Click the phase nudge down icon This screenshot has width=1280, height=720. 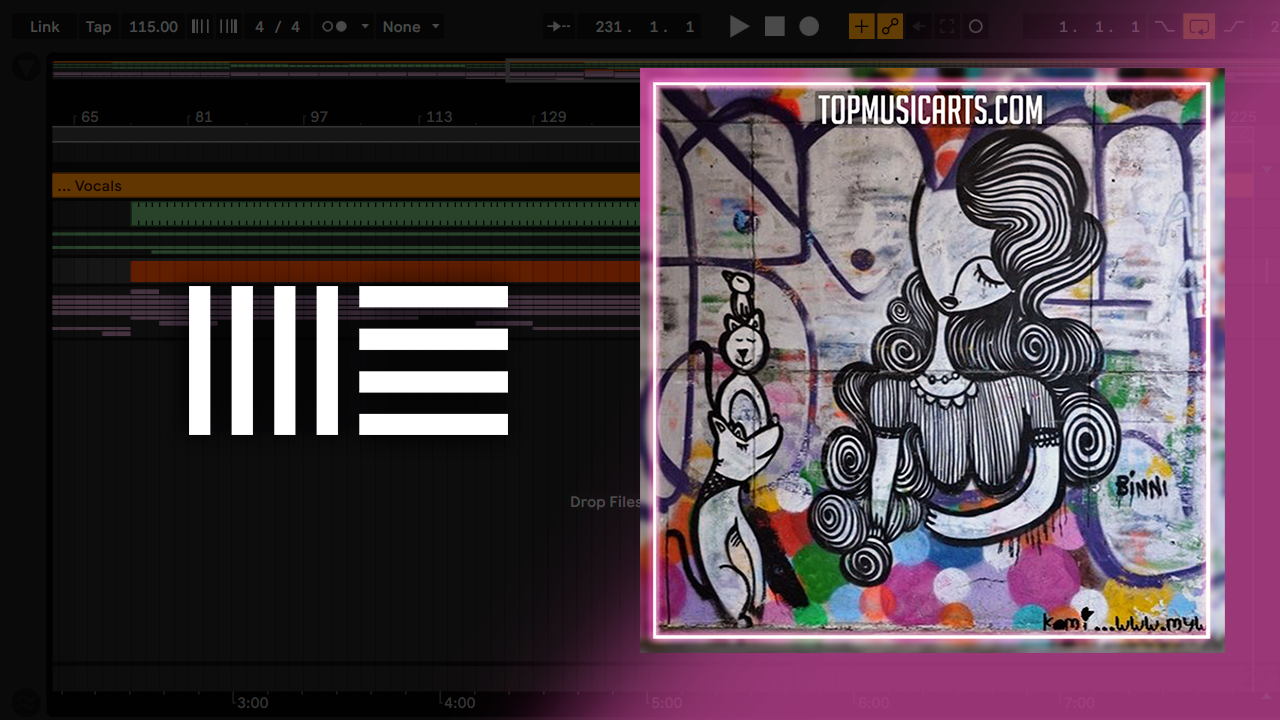click(200, 27)
